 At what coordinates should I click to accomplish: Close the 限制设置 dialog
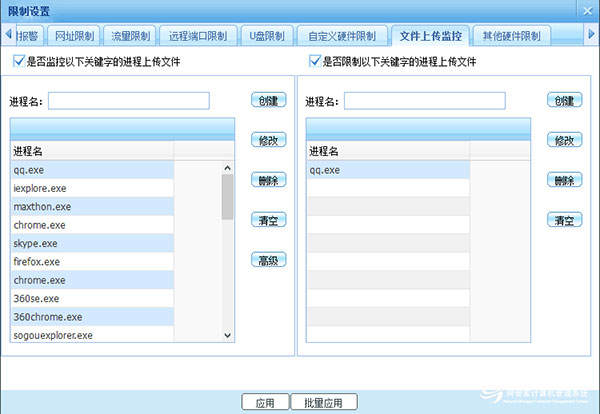(x=587, y=11)
